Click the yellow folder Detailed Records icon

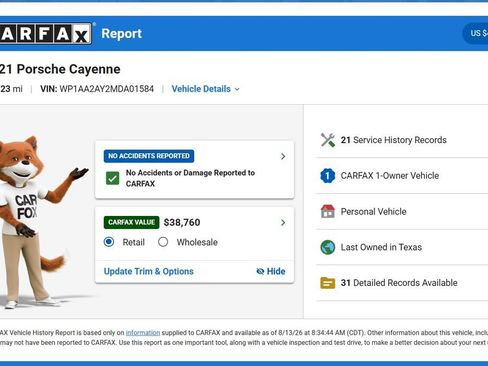tap(328, 283)
